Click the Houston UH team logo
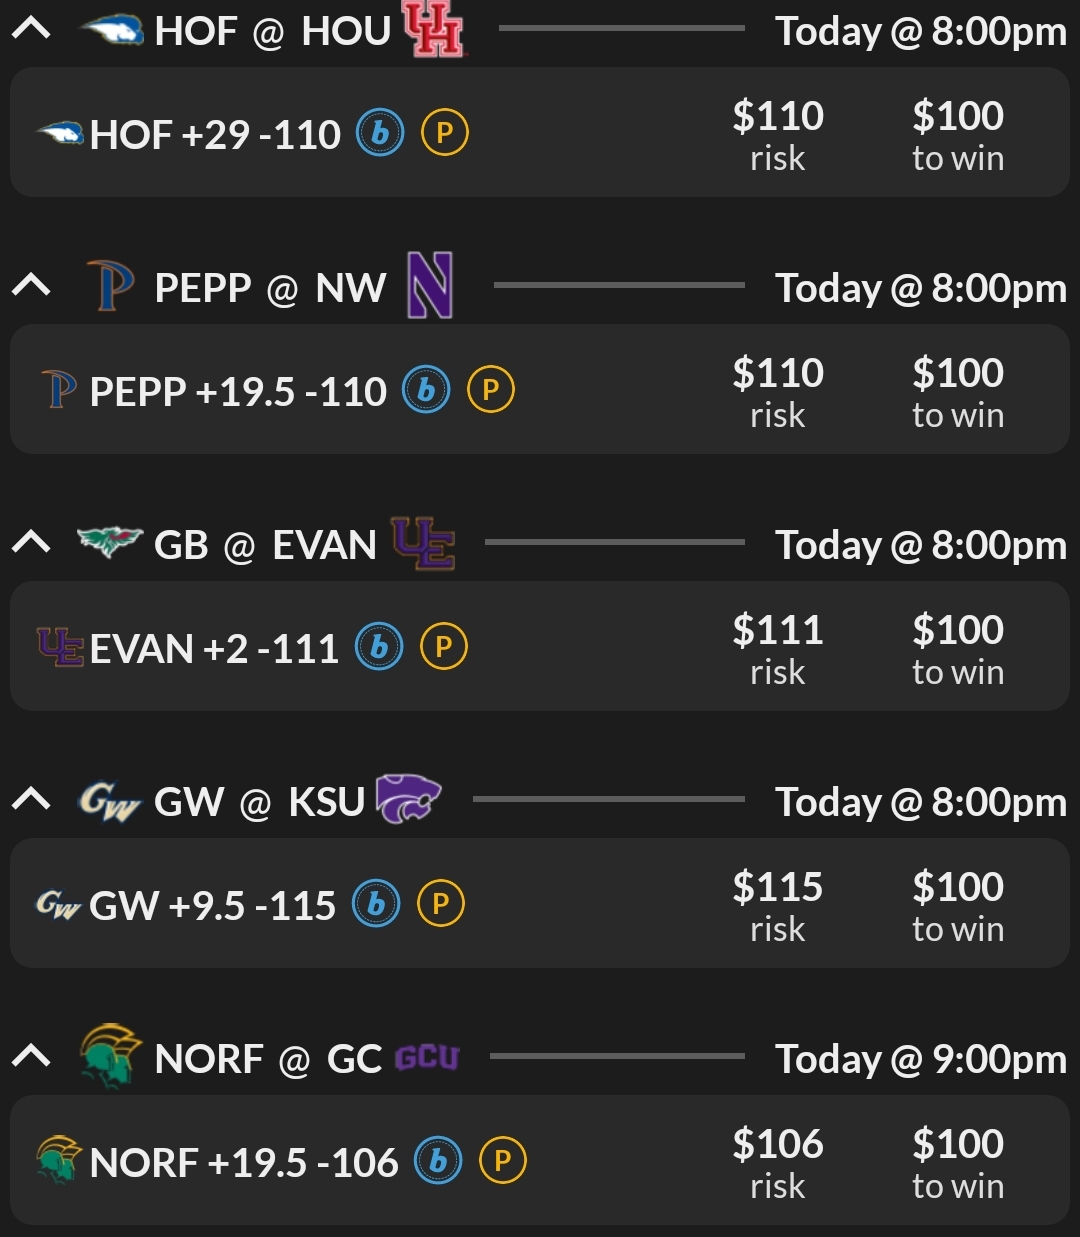The image size is (1080, 1237). pyautogui.click(x=433, y=29)
